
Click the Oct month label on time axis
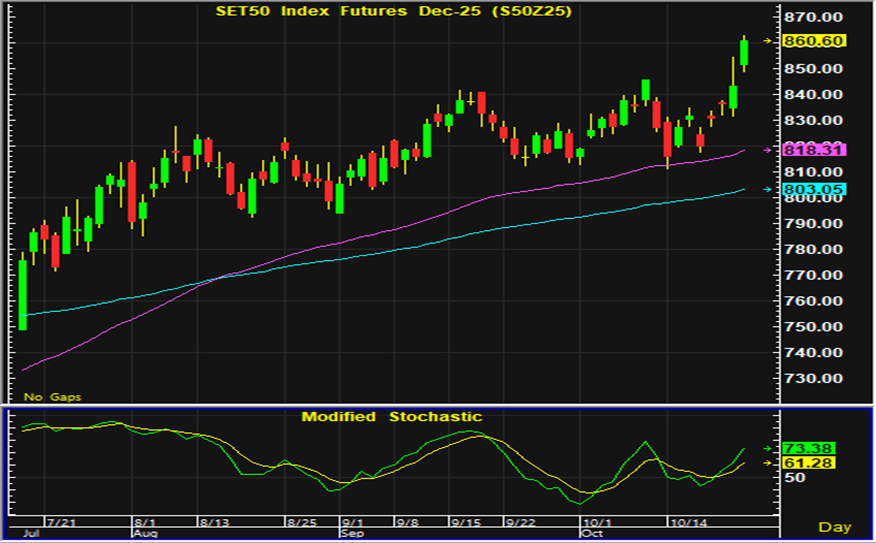pos(592,535)
